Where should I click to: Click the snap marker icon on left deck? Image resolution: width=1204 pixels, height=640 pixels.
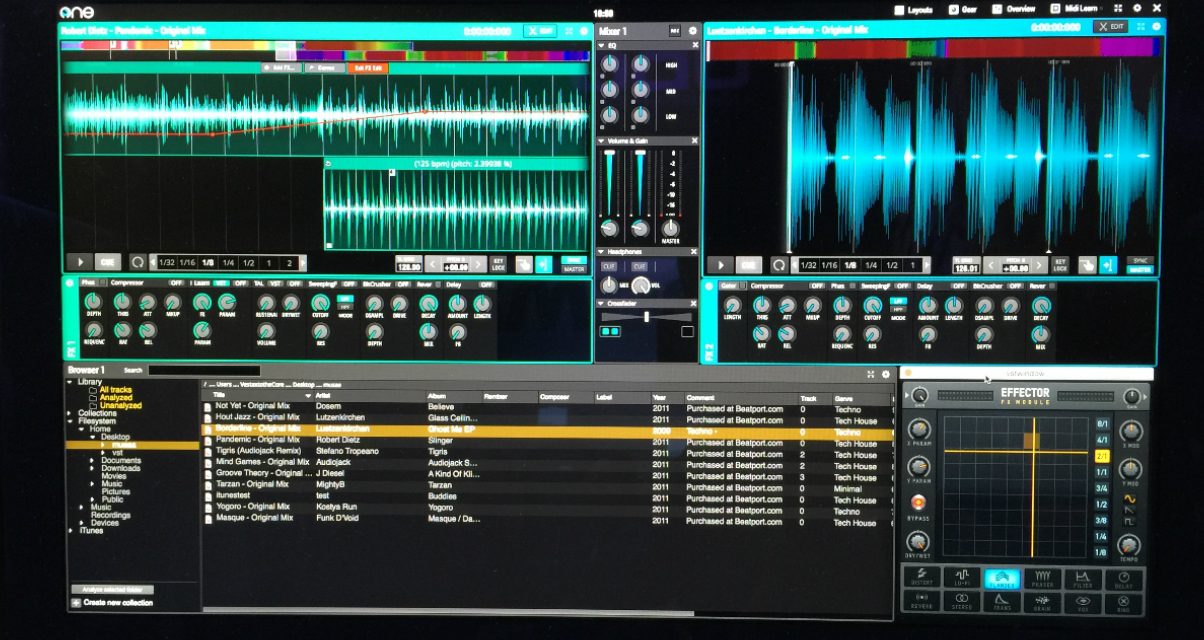[544, 264]
